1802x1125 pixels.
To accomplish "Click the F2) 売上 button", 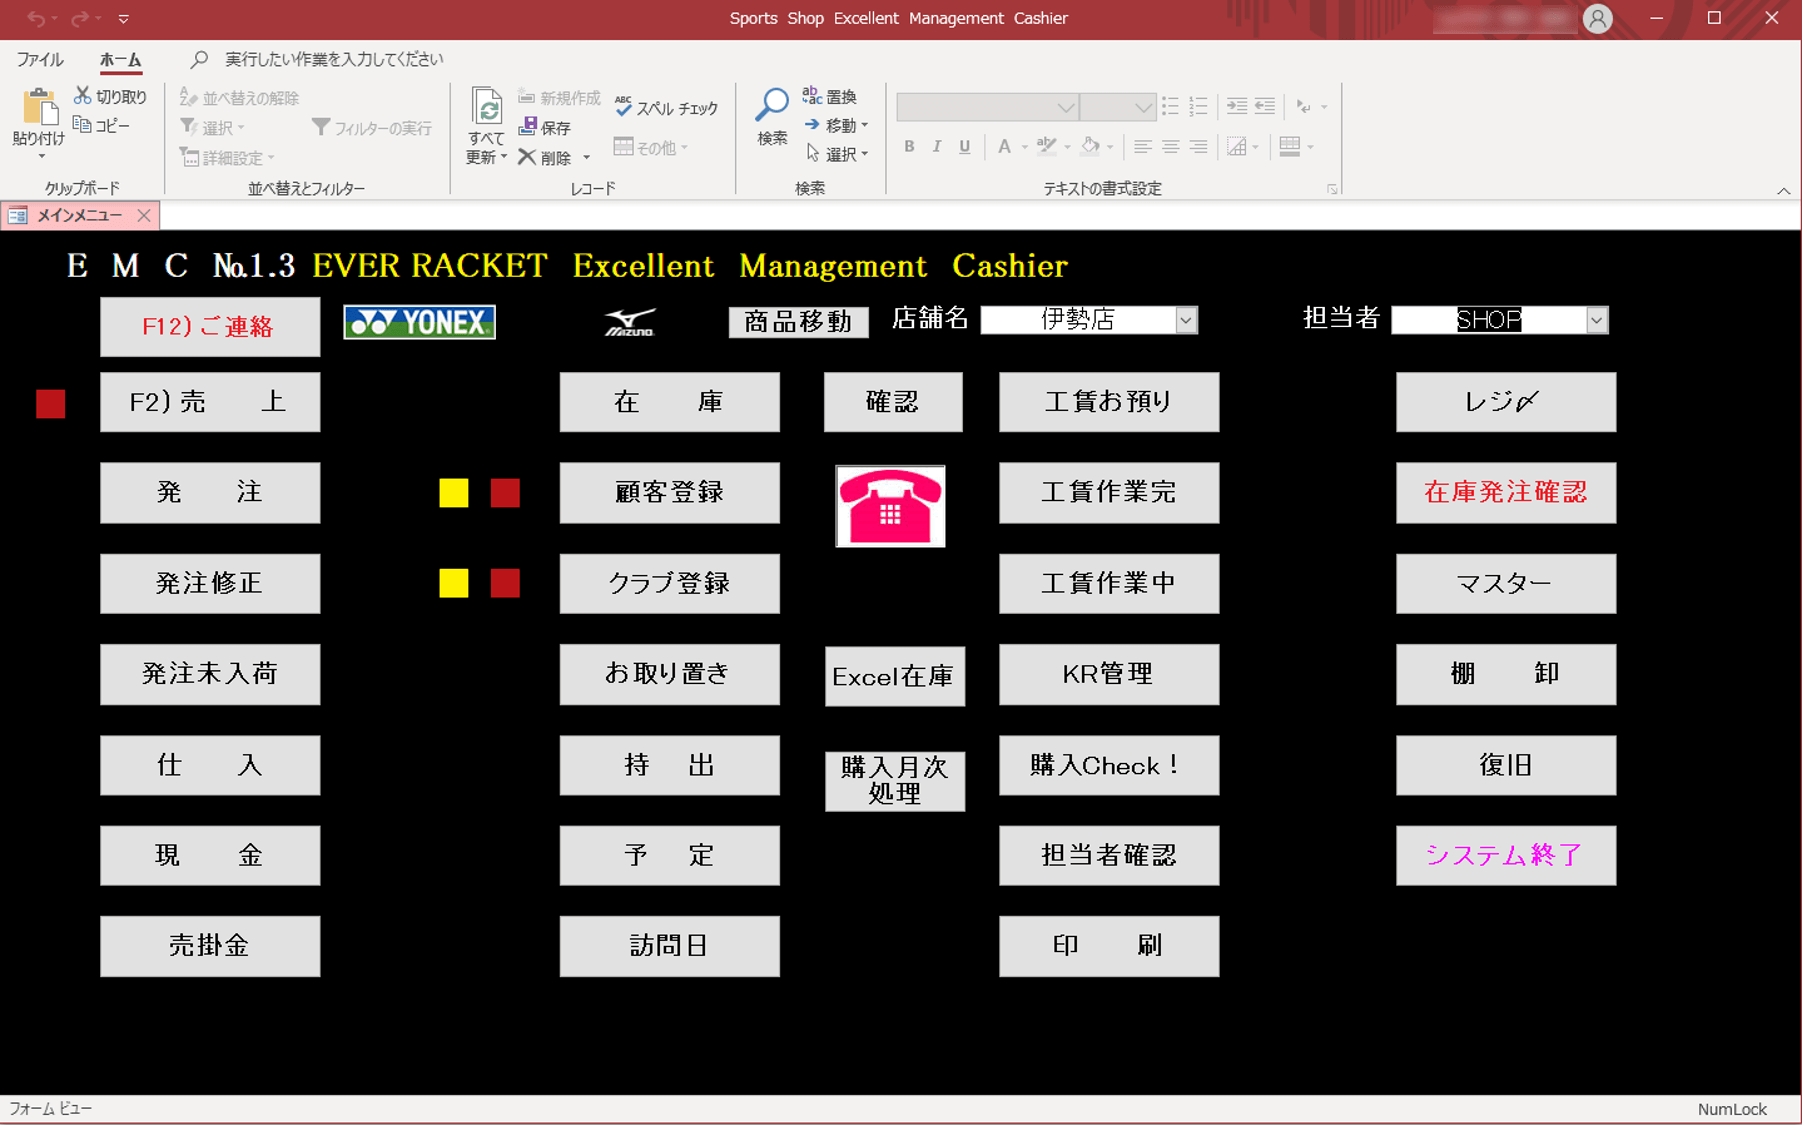I will pyautogui.click(x=210, y=402).
